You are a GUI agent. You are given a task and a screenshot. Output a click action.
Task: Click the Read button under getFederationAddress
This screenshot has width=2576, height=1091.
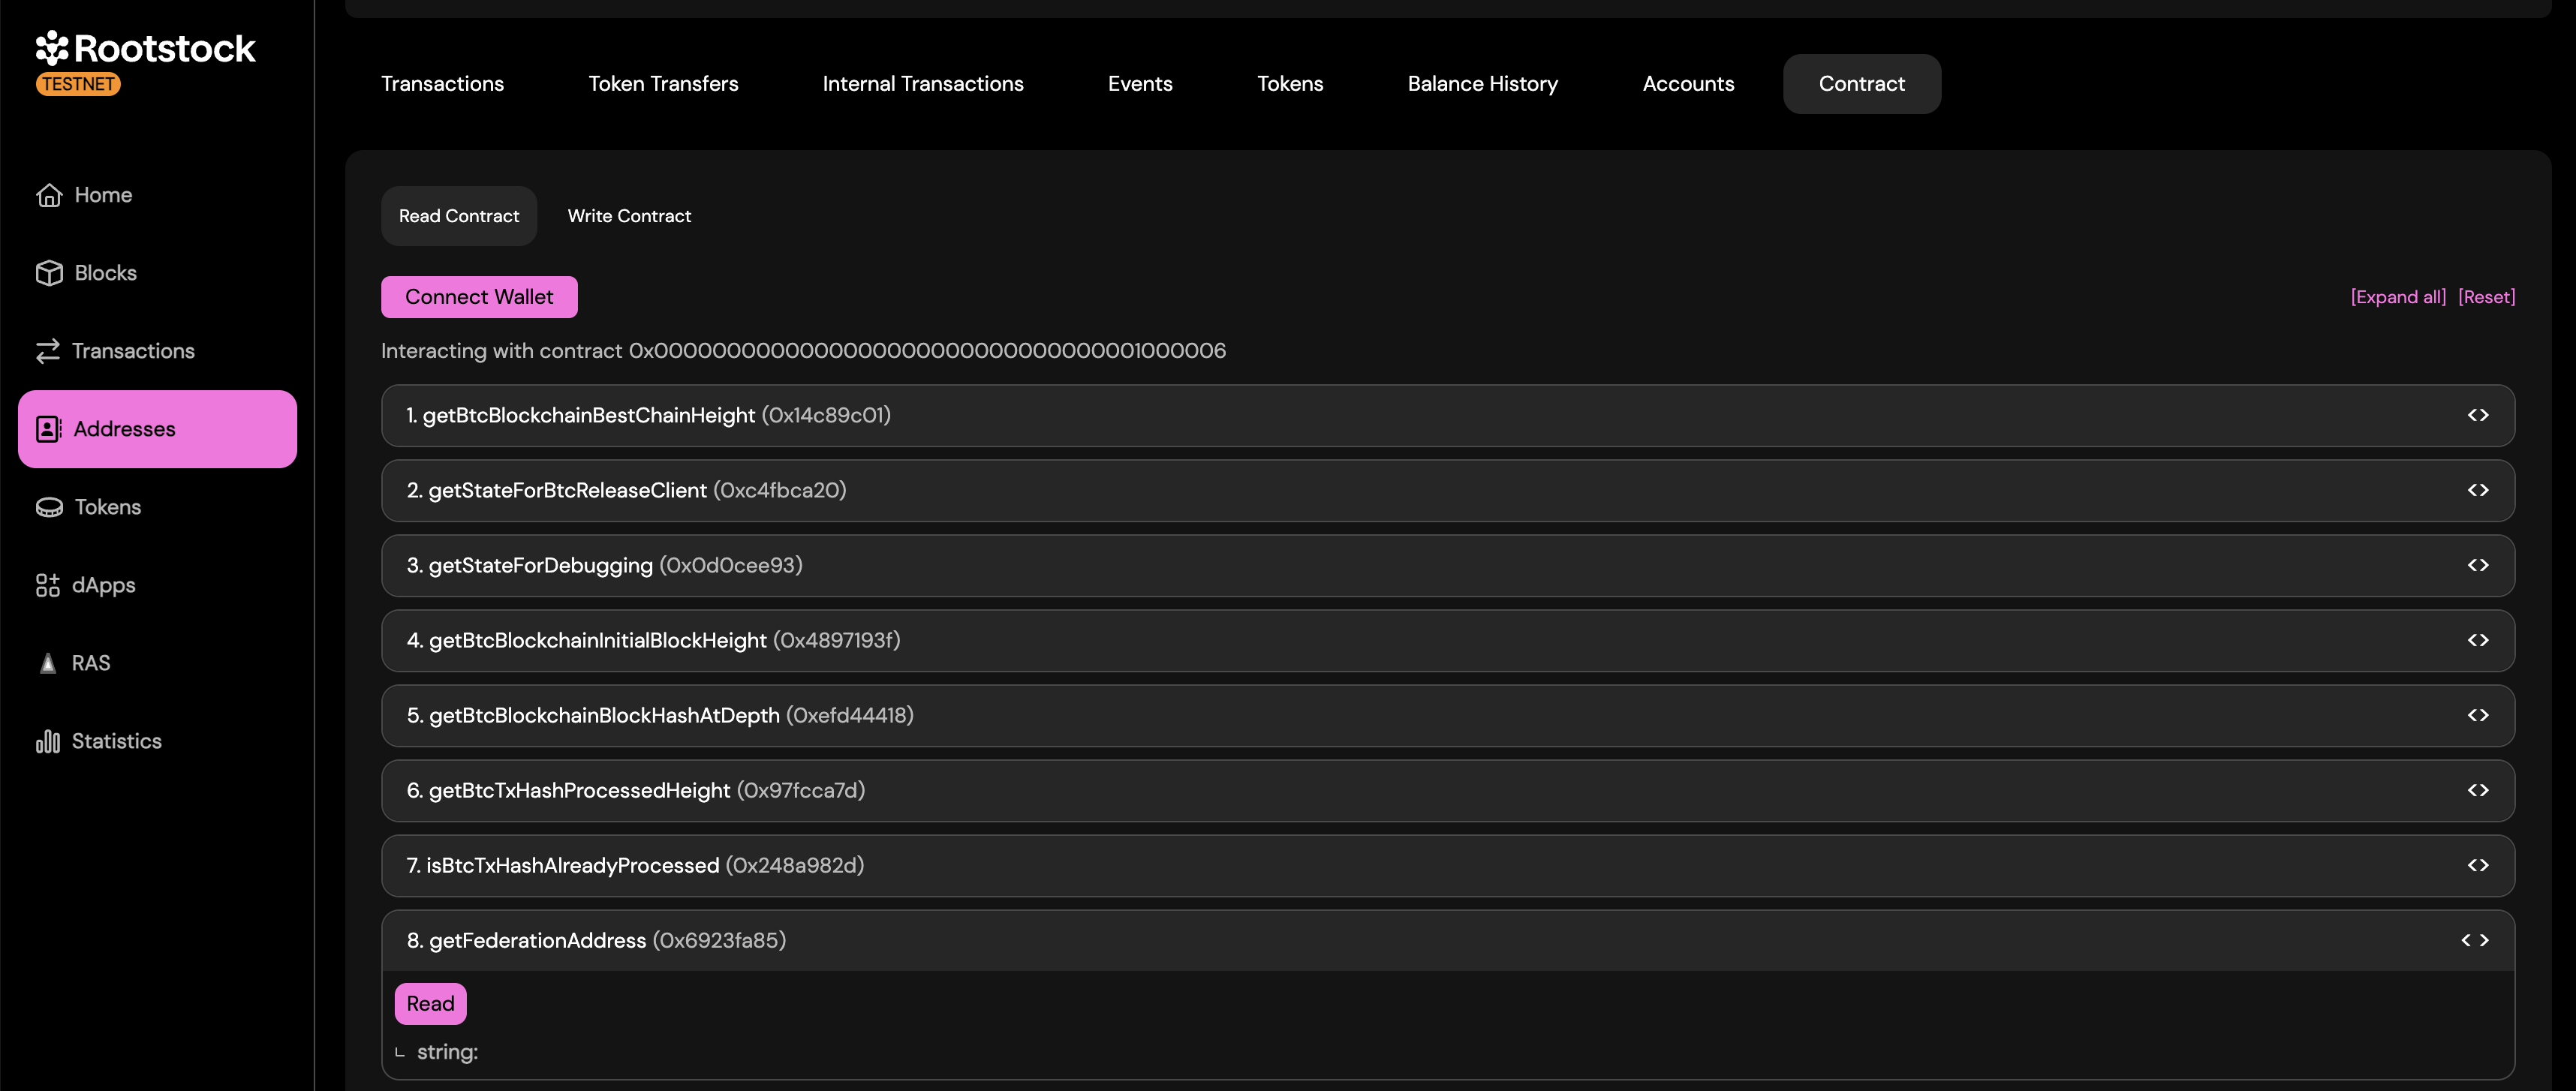pyautogui.click(x=430, y=1003)
